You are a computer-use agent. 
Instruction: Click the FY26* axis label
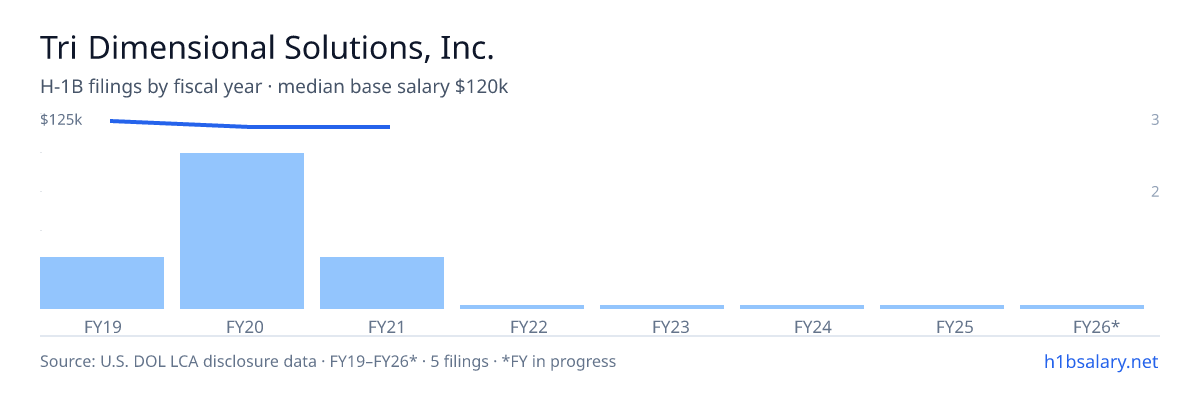click(1096, 326)
